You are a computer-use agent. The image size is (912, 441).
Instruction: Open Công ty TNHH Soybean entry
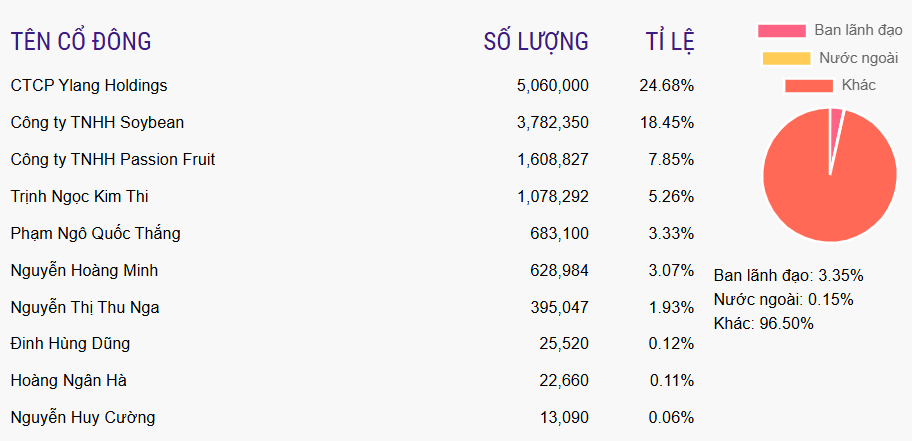click(x=97, y=123)
